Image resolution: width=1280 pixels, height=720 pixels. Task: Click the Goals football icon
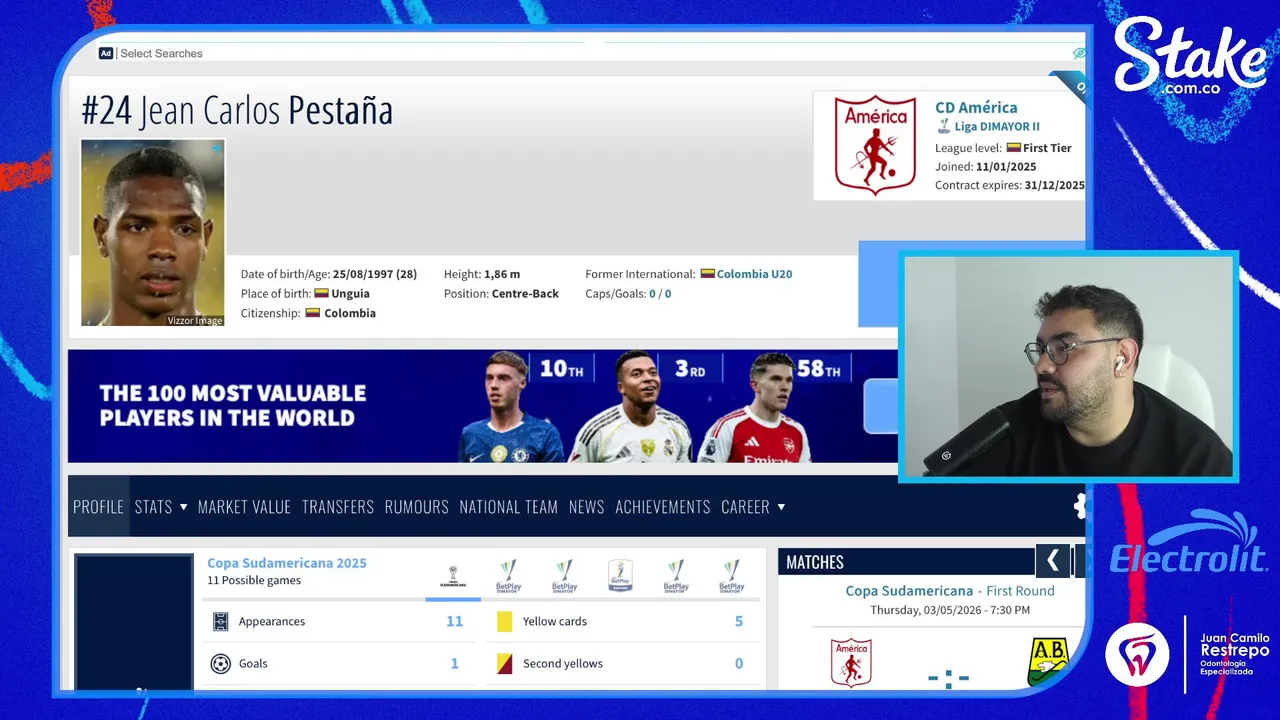(x=221, y=664)
